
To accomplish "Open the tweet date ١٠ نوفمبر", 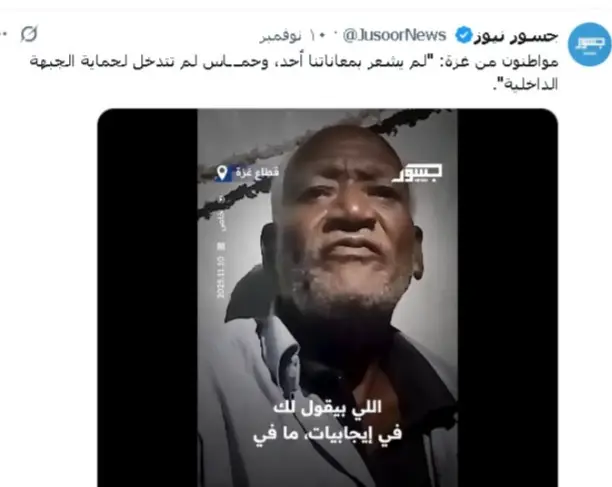I will 281,36.
